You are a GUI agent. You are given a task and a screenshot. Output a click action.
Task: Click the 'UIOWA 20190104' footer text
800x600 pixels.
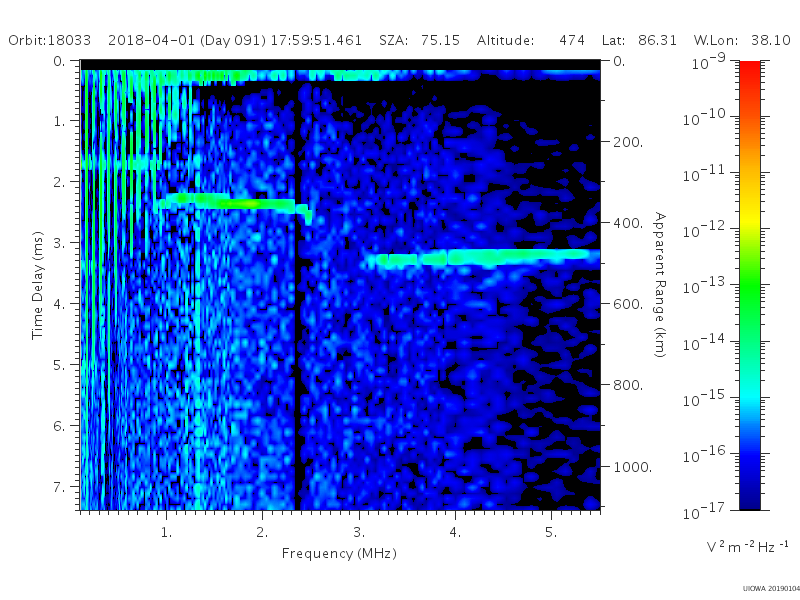[x=771, y=588]
